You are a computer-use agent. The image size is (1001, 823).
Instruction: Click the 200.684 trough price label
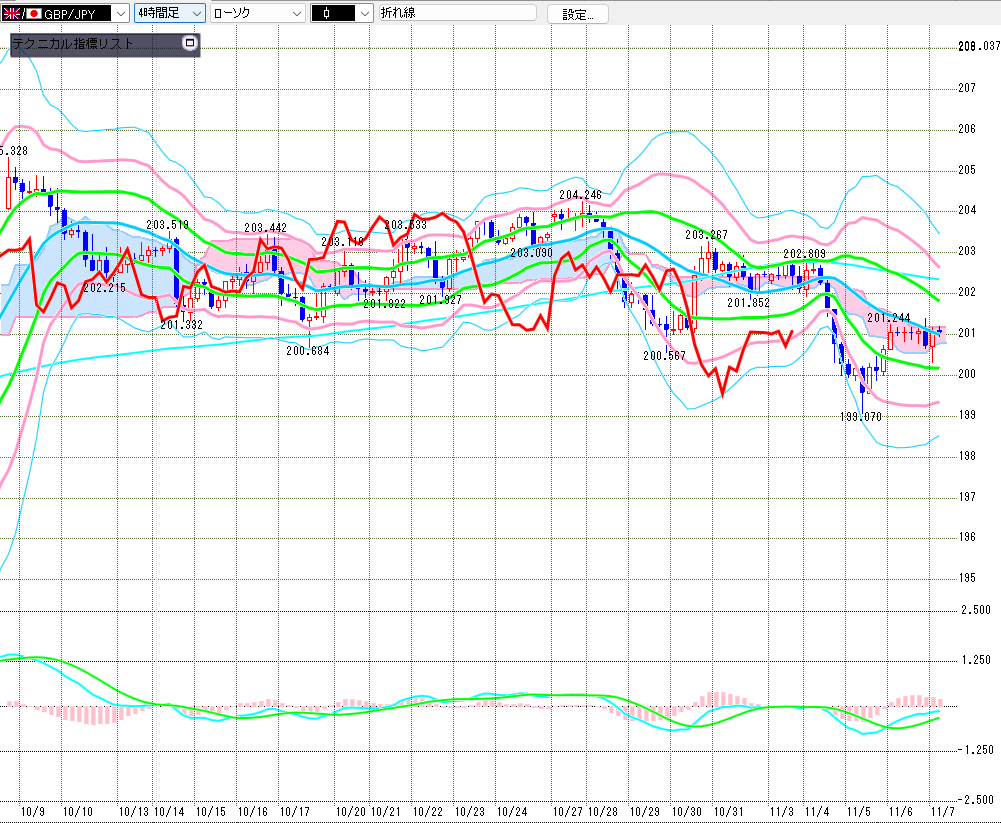[x=307, y=351]
